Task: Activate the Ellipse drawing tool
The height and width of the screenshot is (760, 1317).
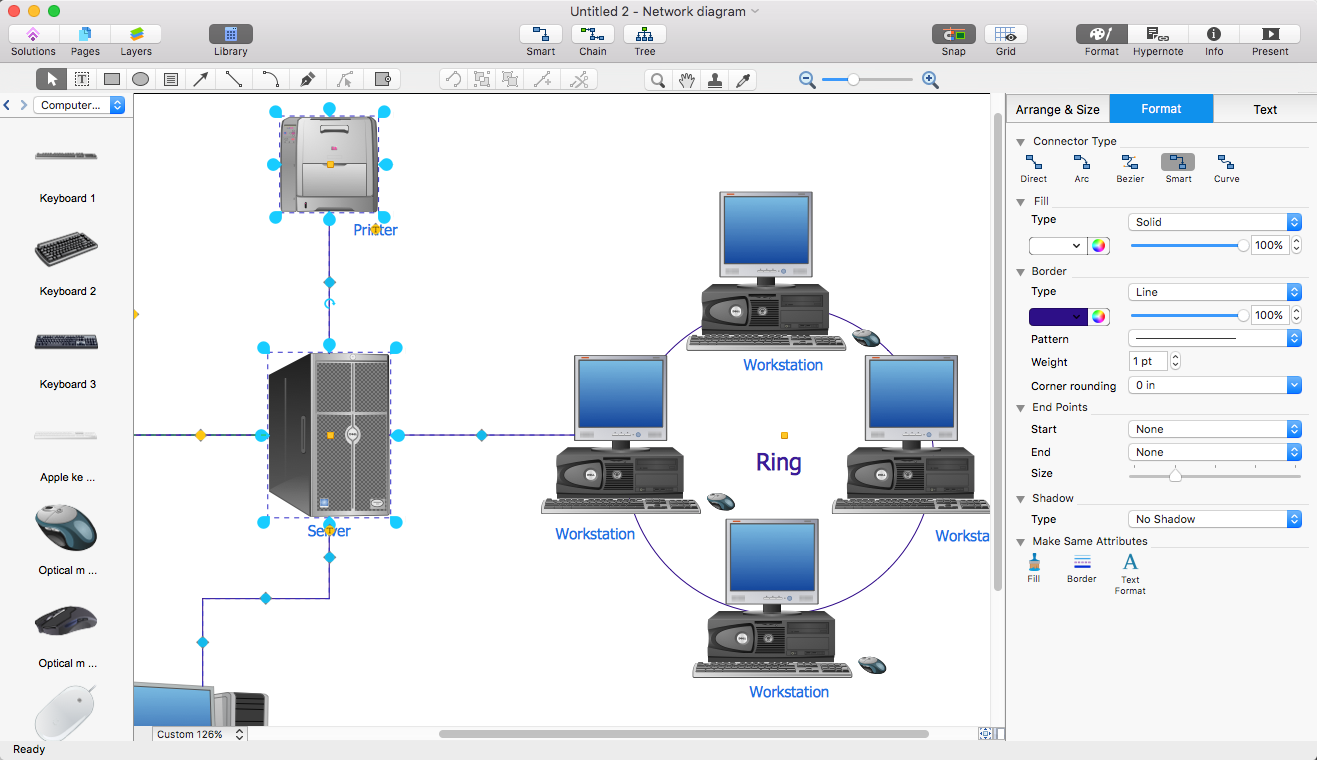Action: coord(141,78)
